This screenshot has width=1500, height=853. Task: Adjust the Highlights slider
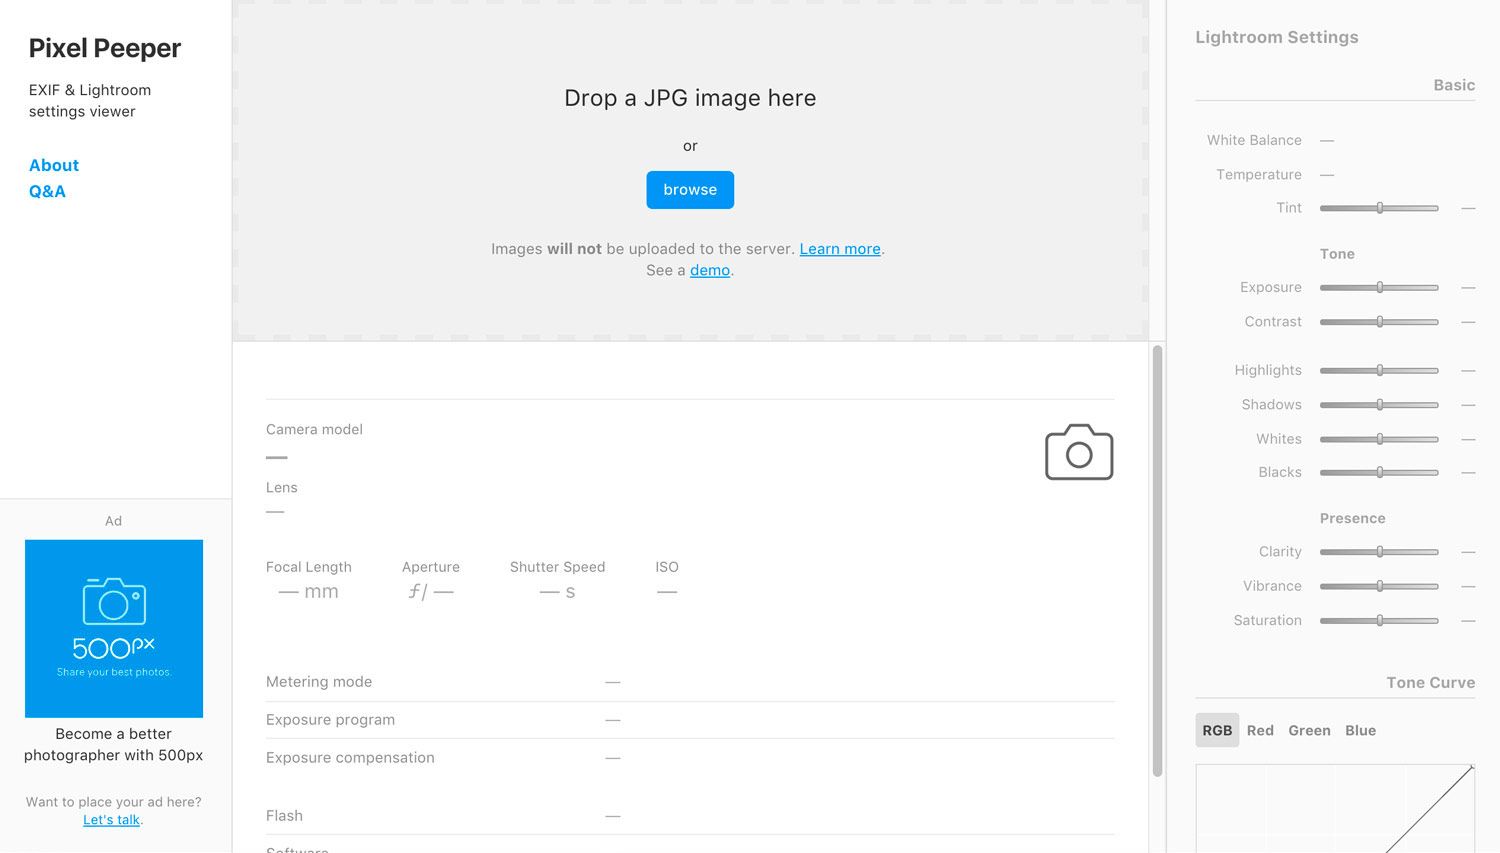coord(1379,370)
